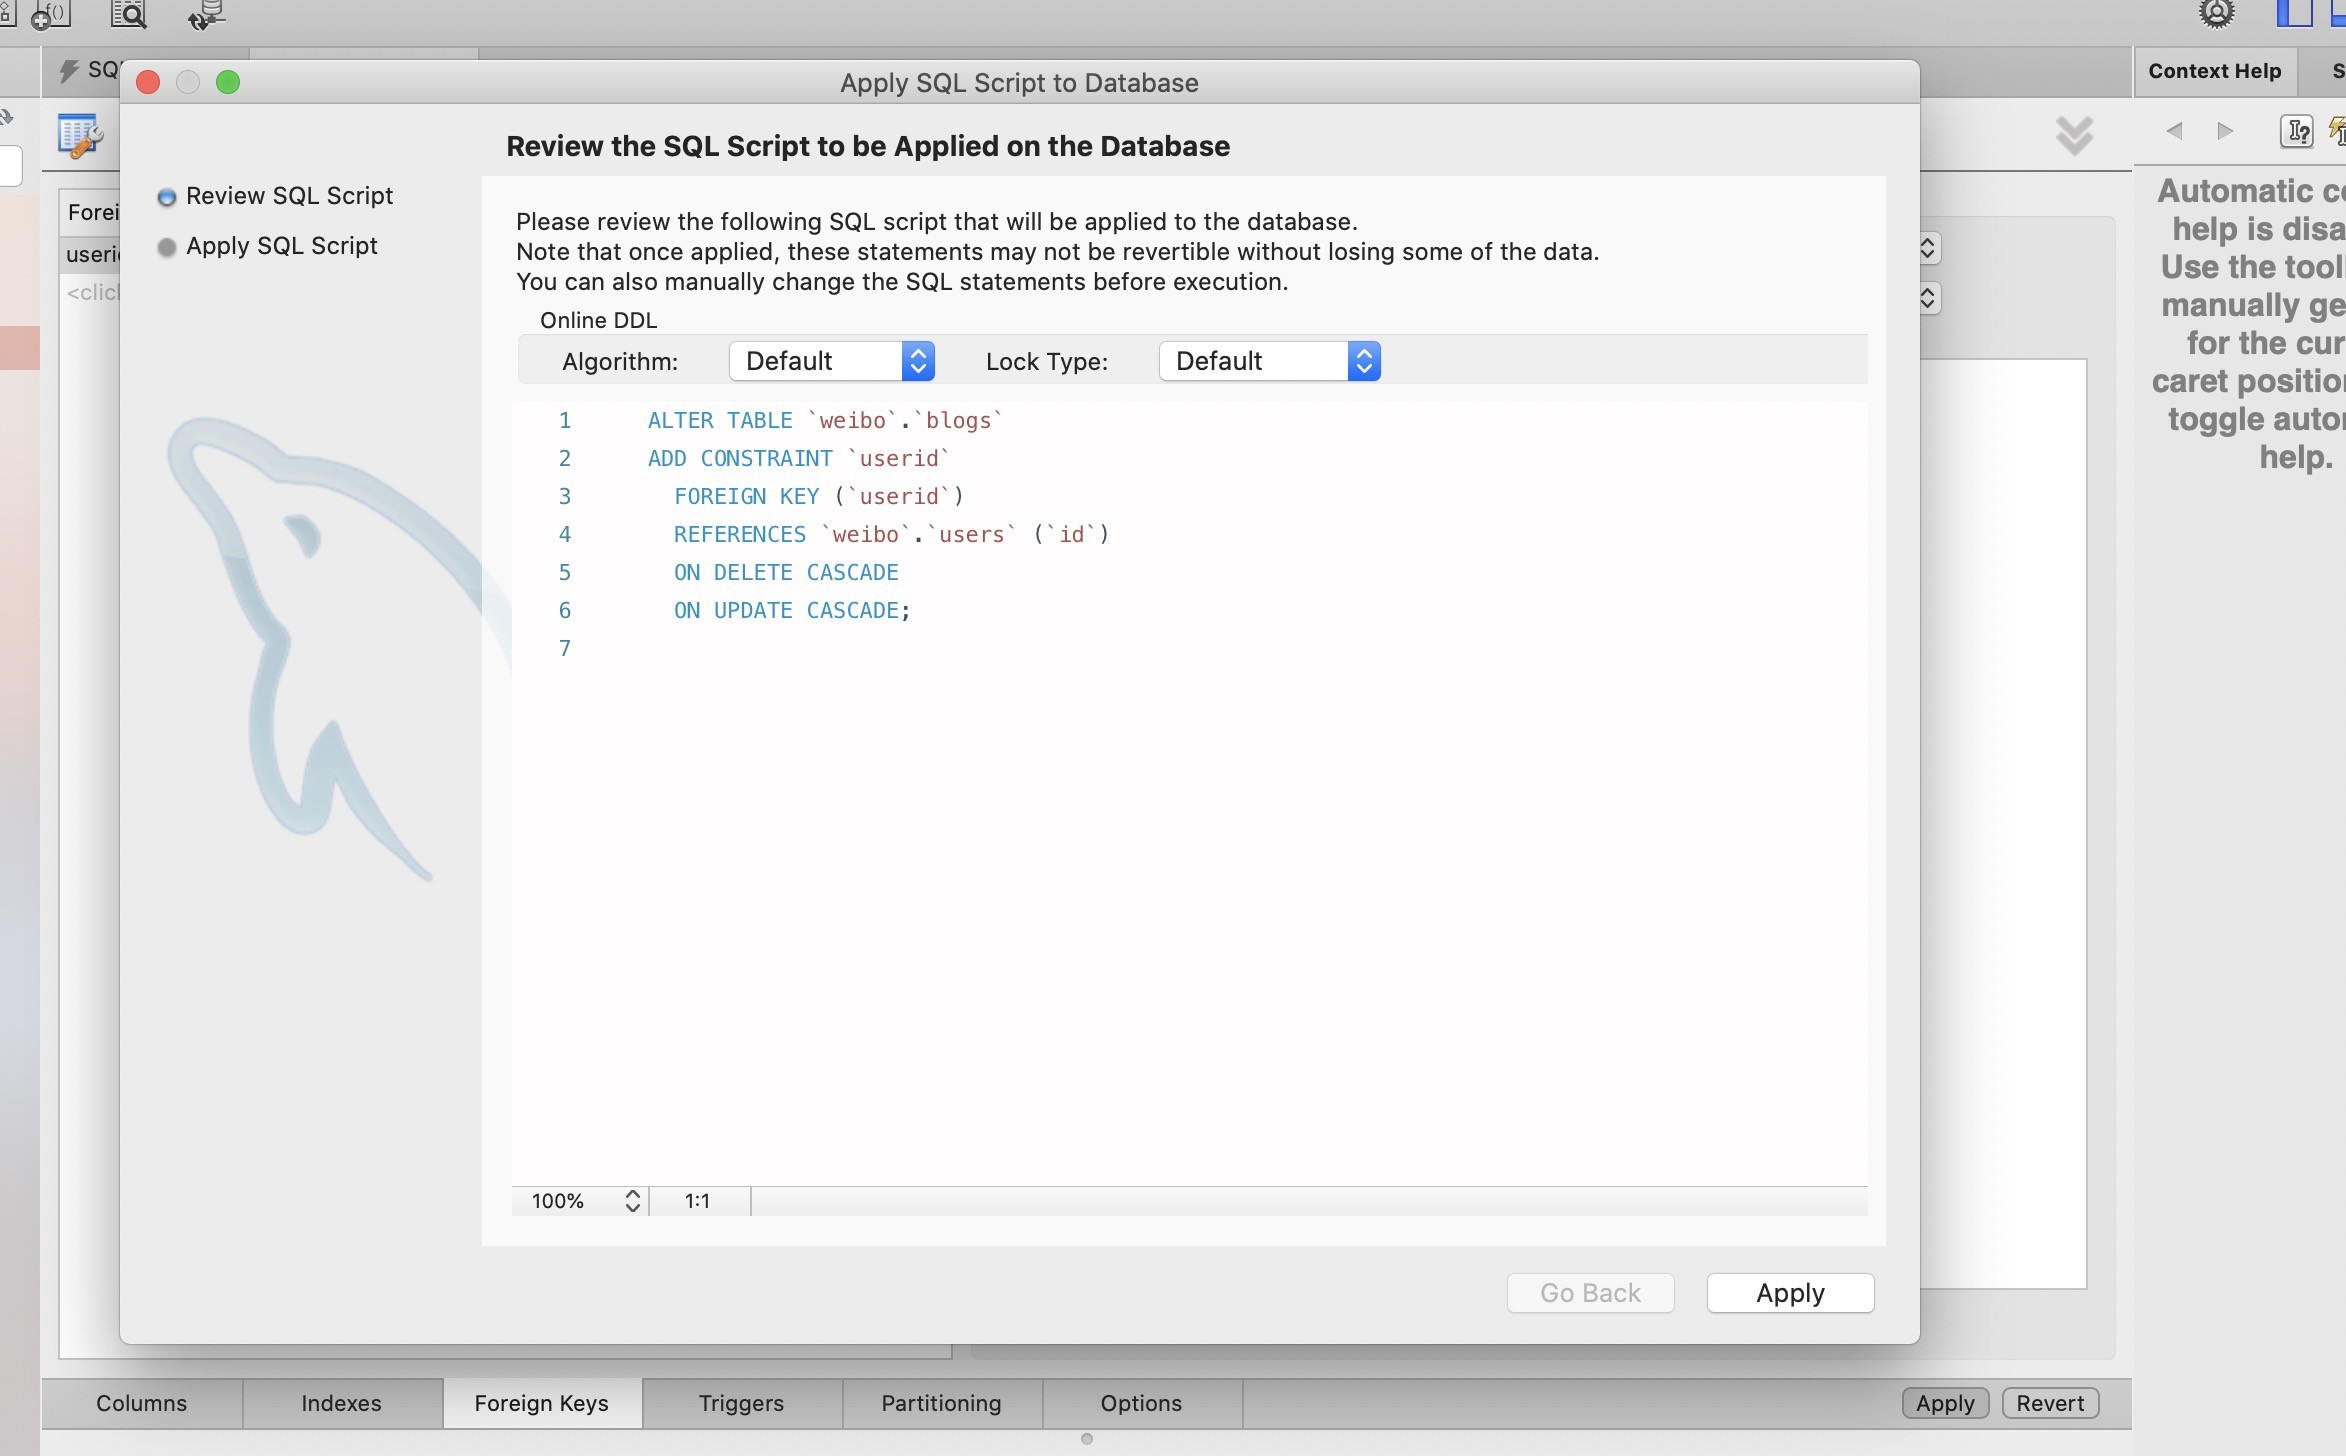2346x1456 pixels.
Task: Click the Revert button
Action: 2050,1403
